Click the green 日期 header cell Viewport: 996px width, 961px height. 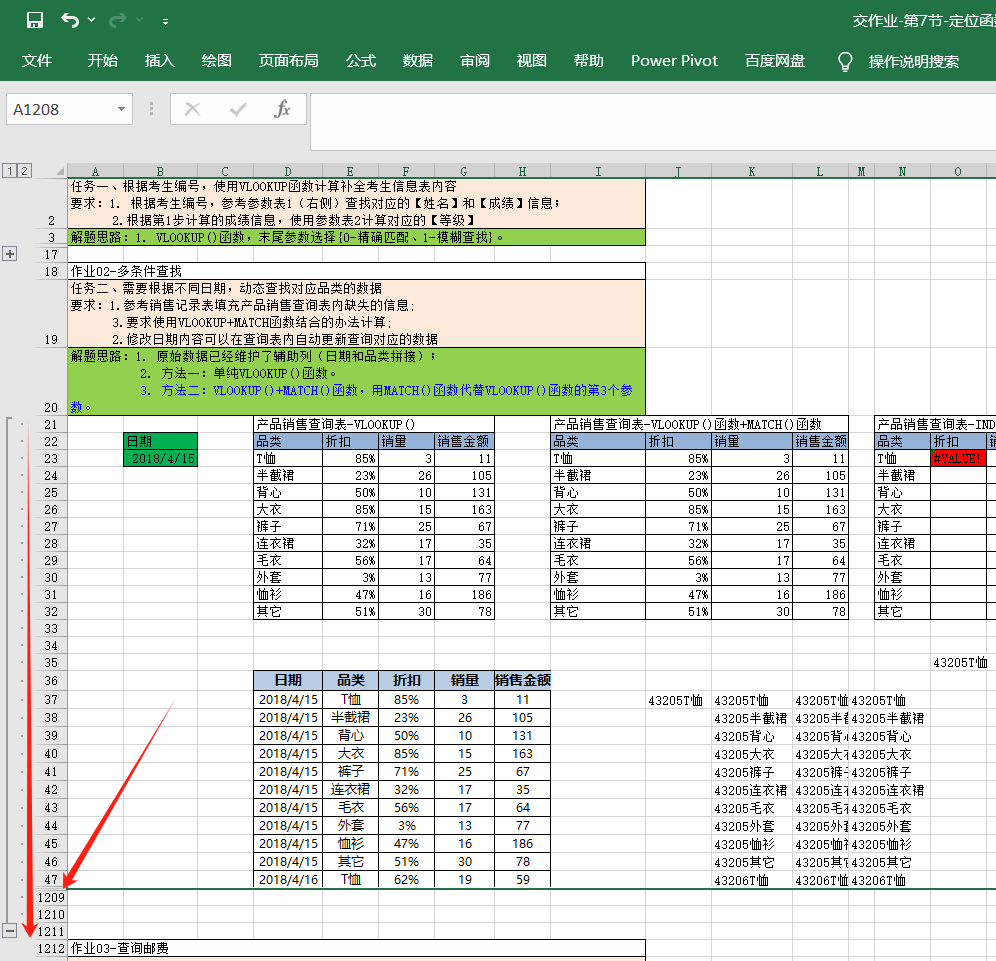[160, 441]
